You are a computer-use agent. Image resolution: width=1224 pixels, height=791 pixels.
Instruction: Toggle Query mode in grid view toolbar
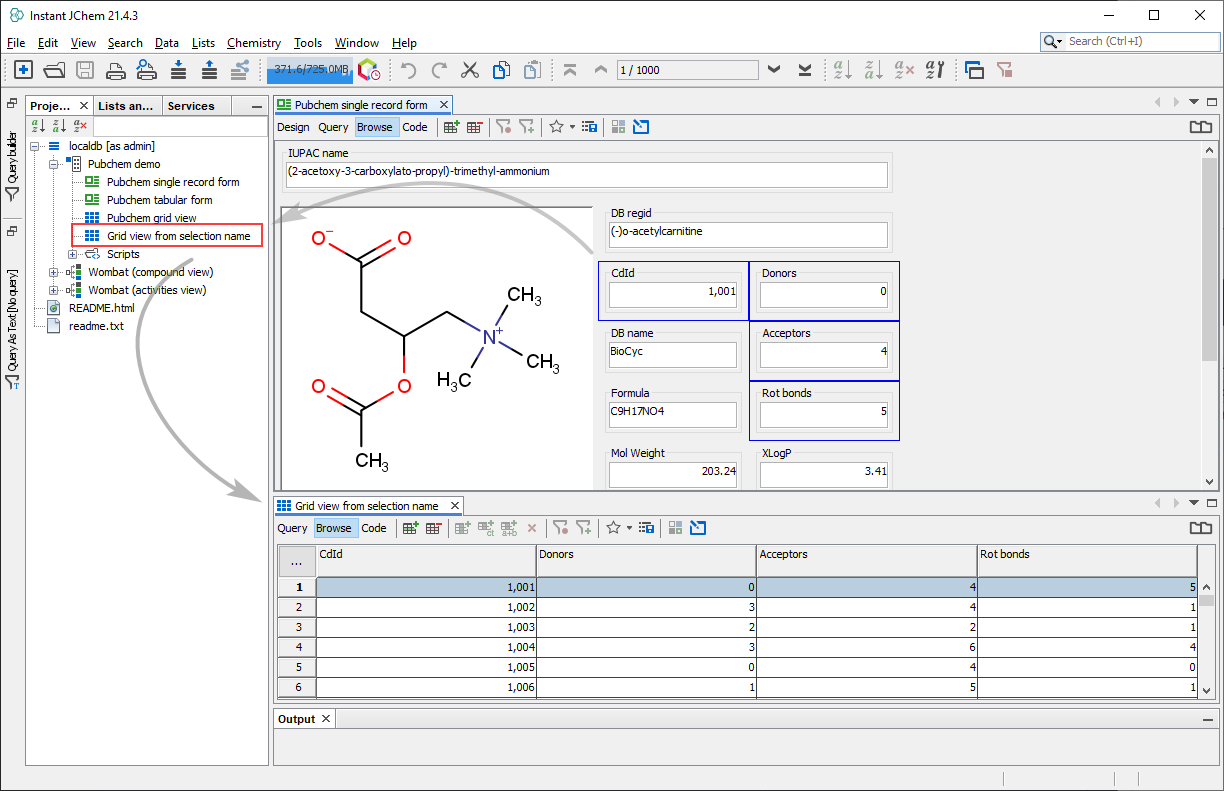(x=293, y=528)
